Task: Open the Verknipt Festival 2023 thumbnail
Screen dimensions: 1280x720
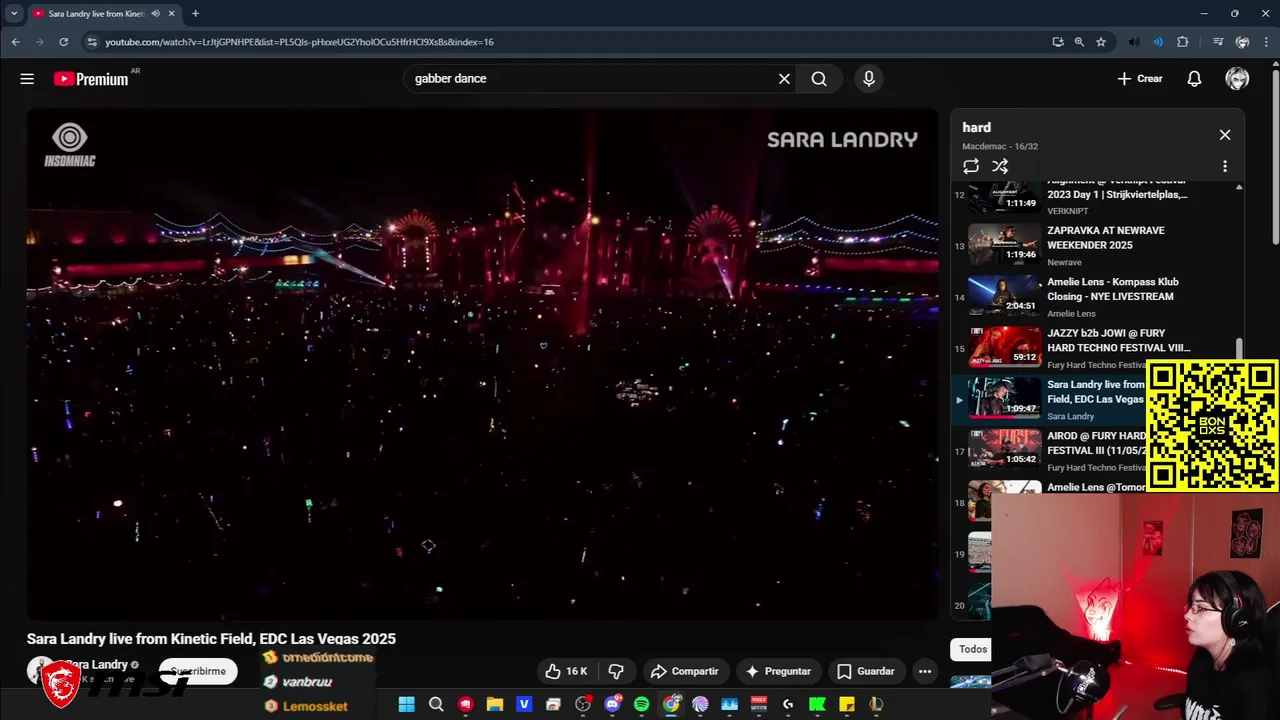Action: tap(1005, 196)
